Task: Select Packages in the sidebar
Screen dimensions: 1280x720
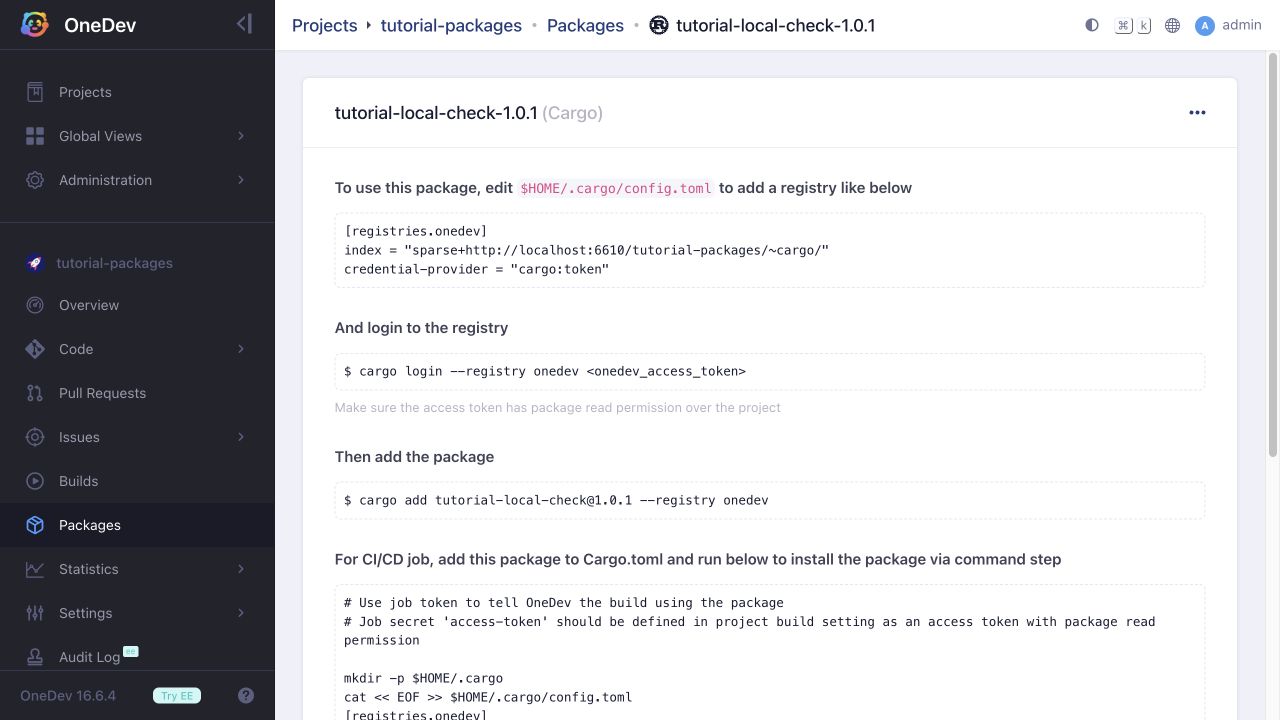Action: (137, 525)
